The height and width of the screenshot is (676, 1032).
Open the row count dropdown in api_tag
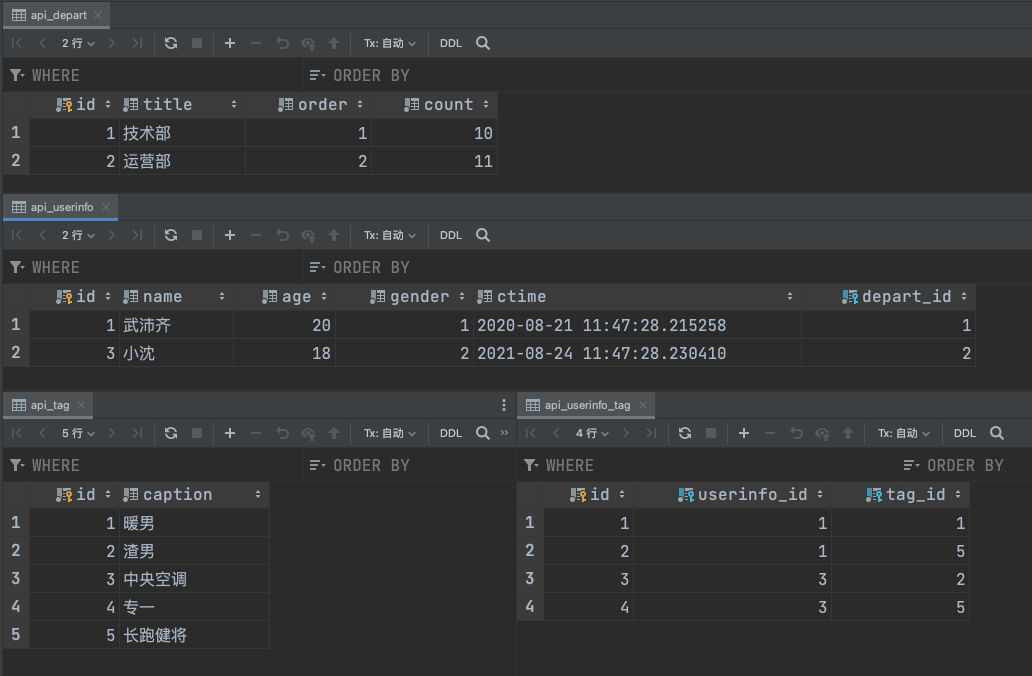[78, 433]
